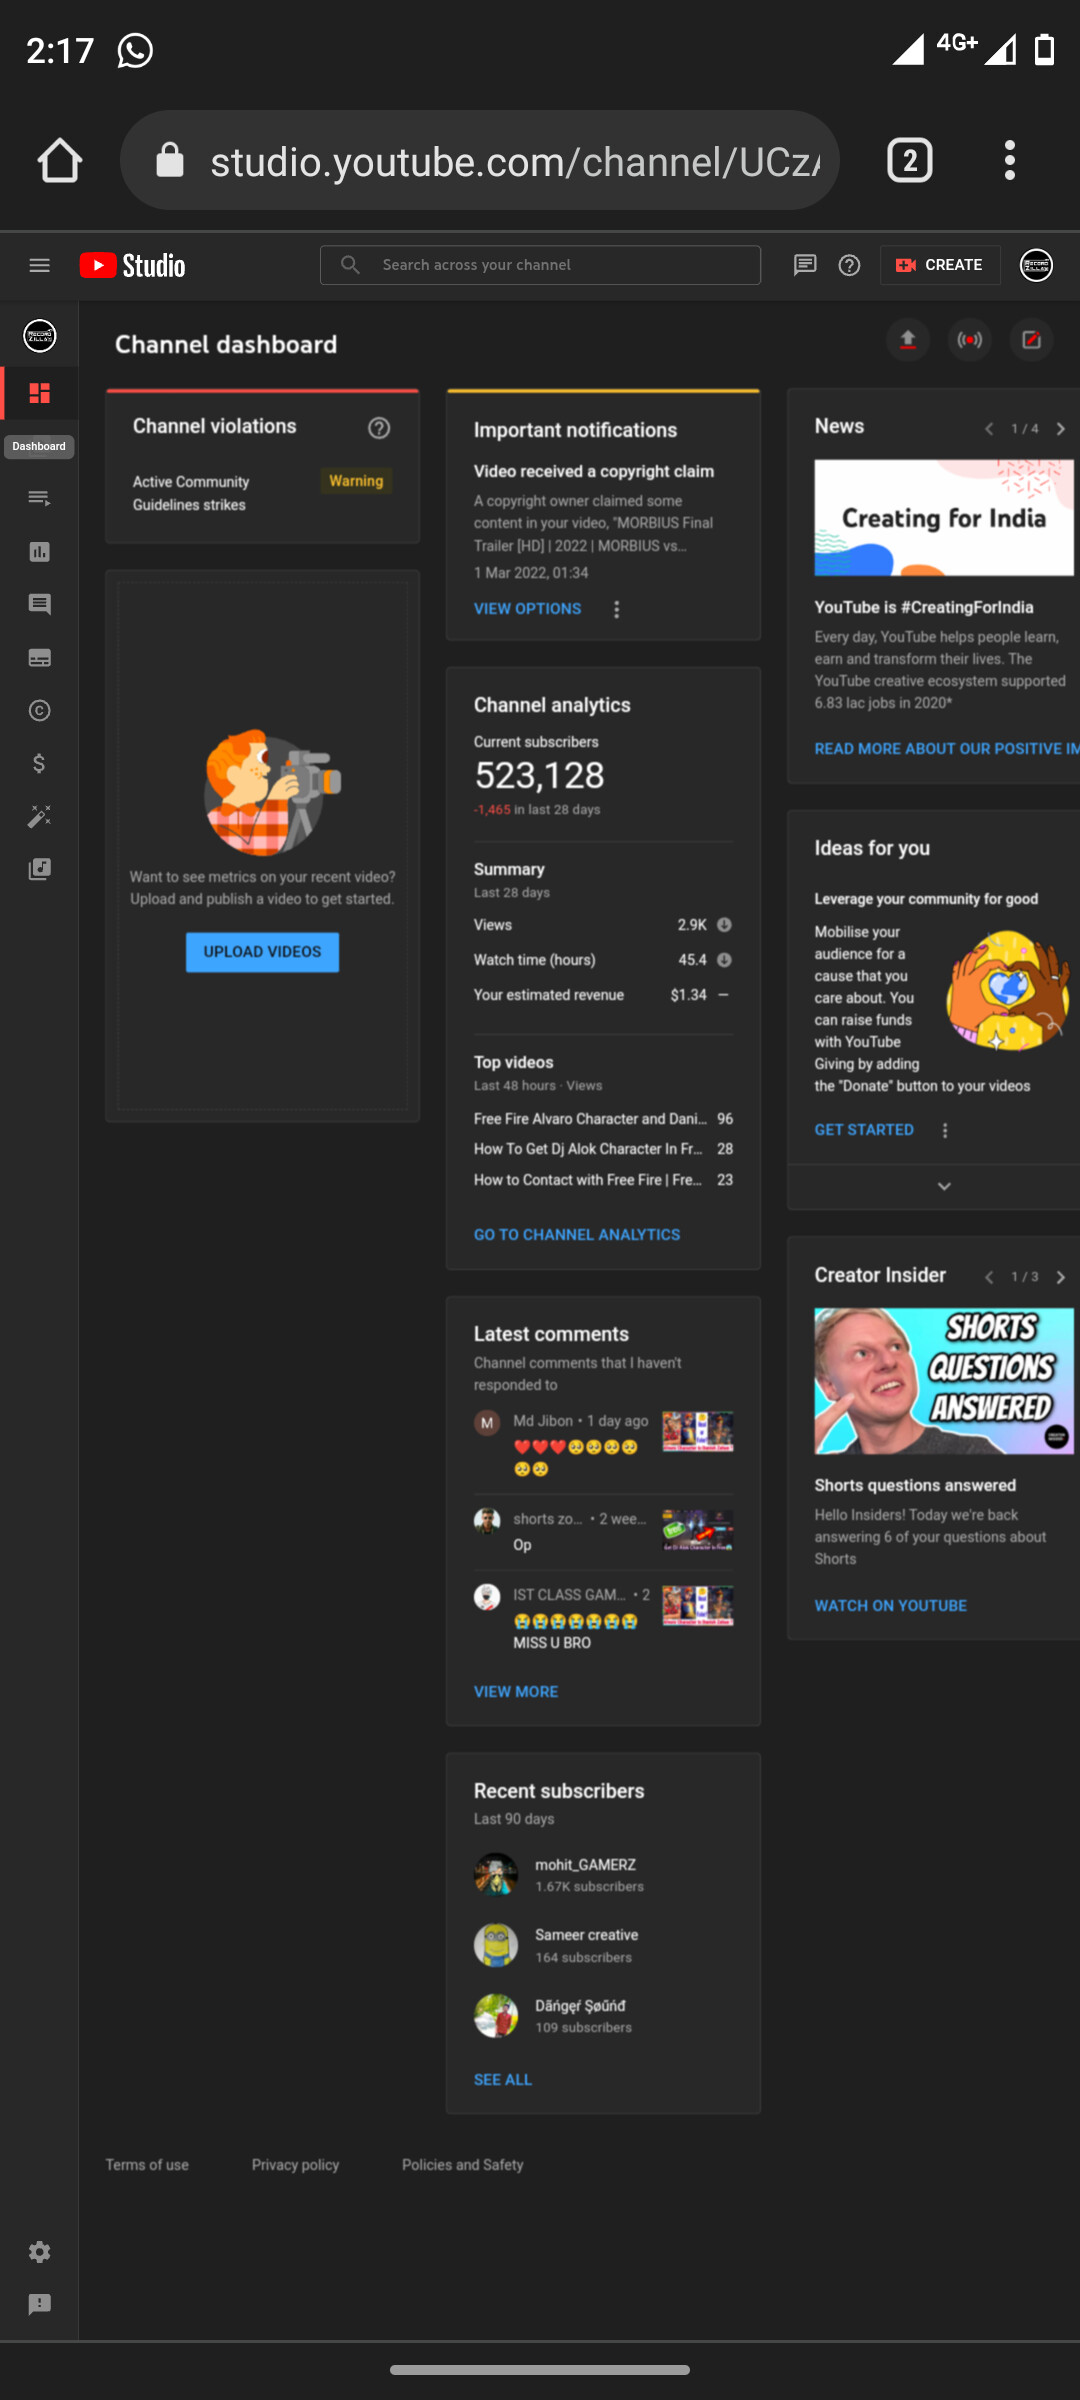Open the Subtitles sidebar icon
The width and height of the screenshot is (1080, 2400).
click(x=39, y=658)
